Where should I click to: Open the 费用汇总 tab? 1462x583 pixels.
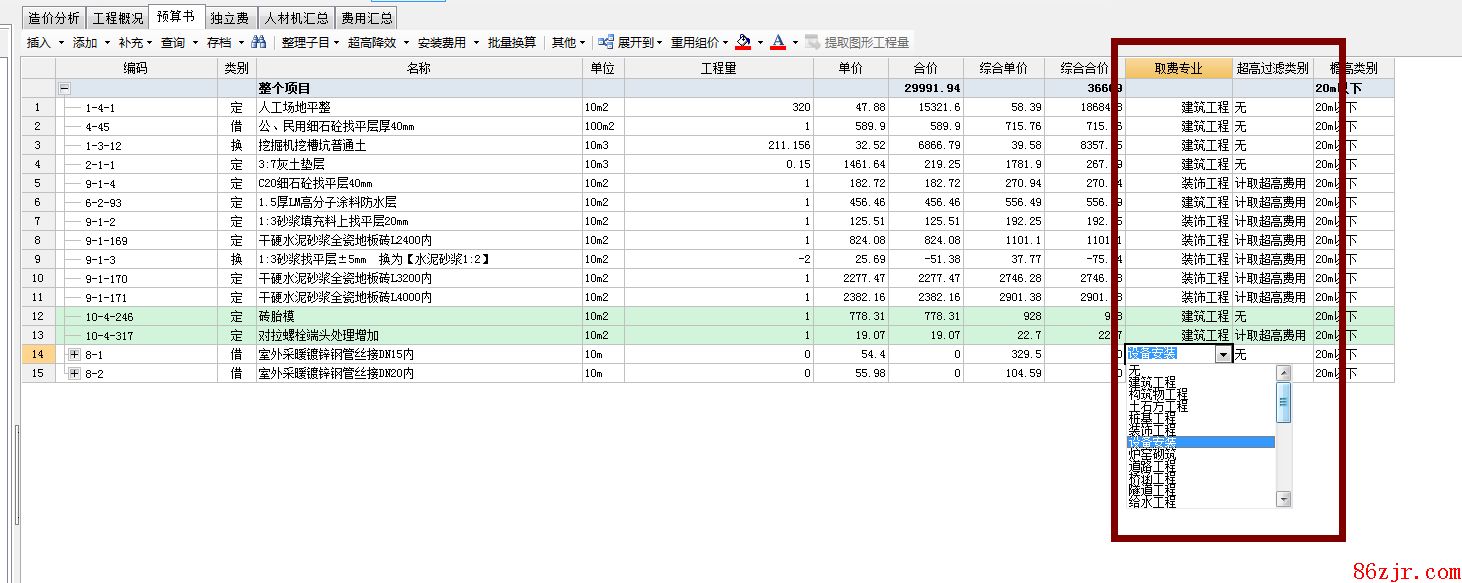366,18
